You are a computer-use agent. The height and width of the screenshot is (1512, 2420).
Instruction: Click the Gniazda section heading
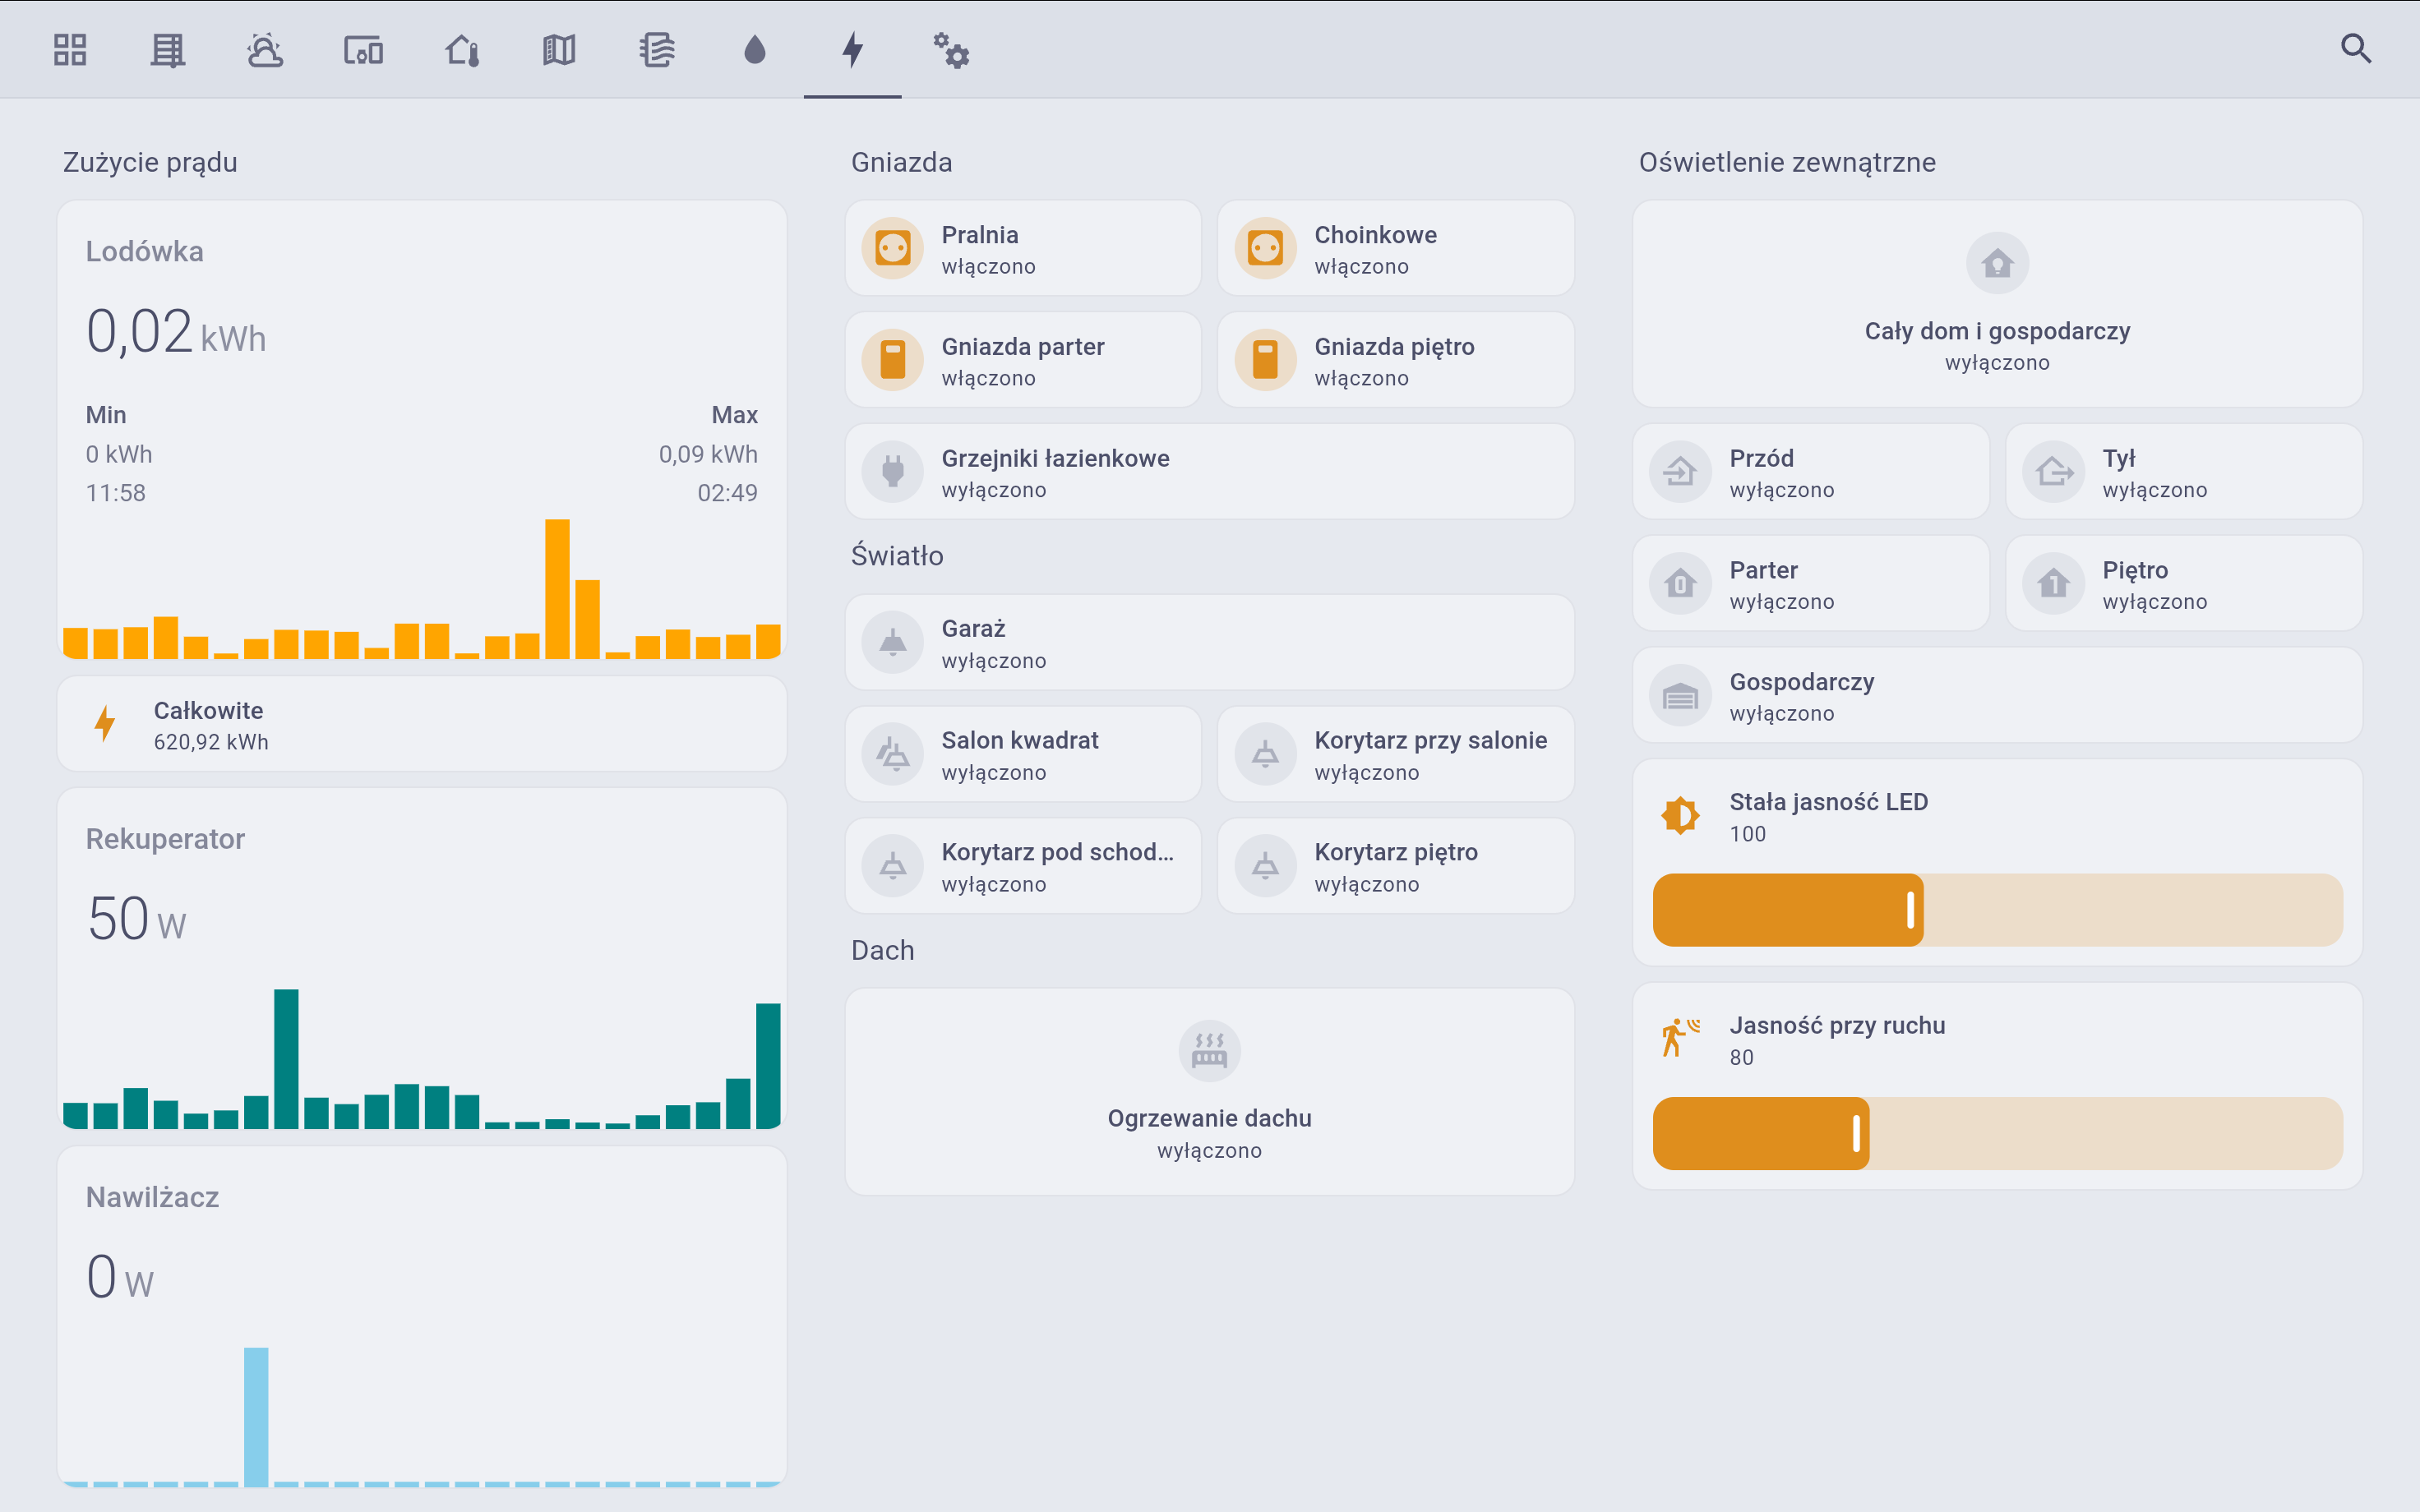pos(902,162)
